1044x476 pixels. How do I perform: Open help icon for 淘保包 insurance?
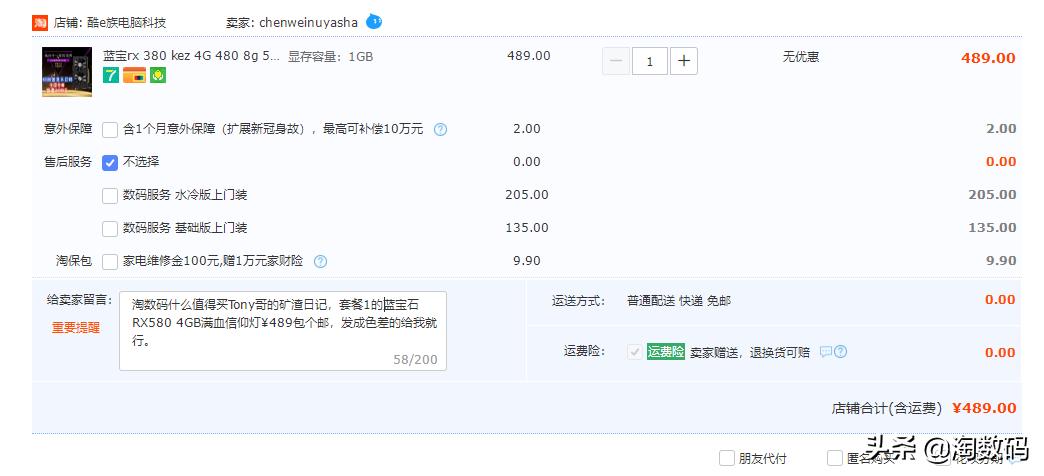pos(320,262)
